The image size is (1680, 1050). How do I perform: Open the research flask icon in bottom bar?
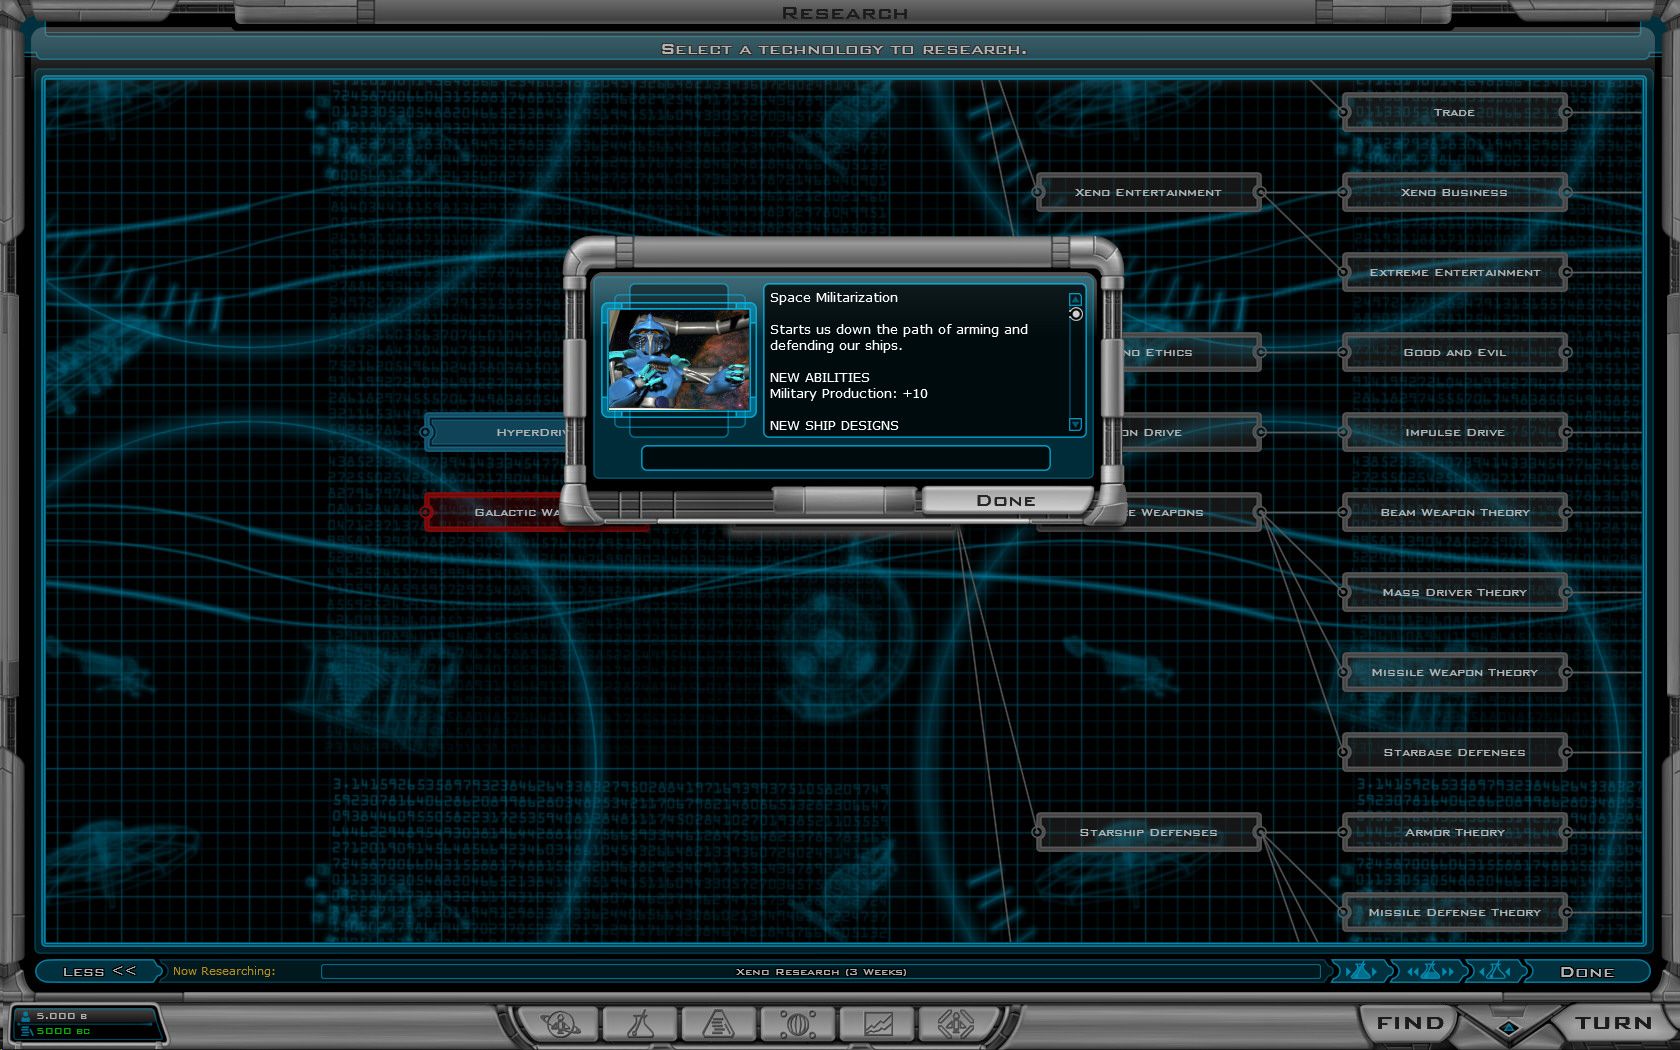click(x=640, y=1024)
